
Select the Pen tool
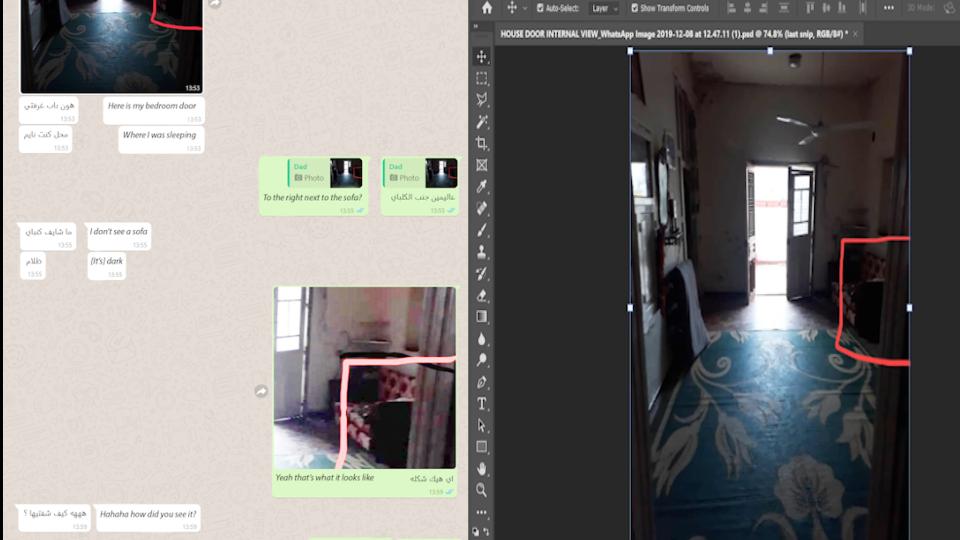[482, 382]
